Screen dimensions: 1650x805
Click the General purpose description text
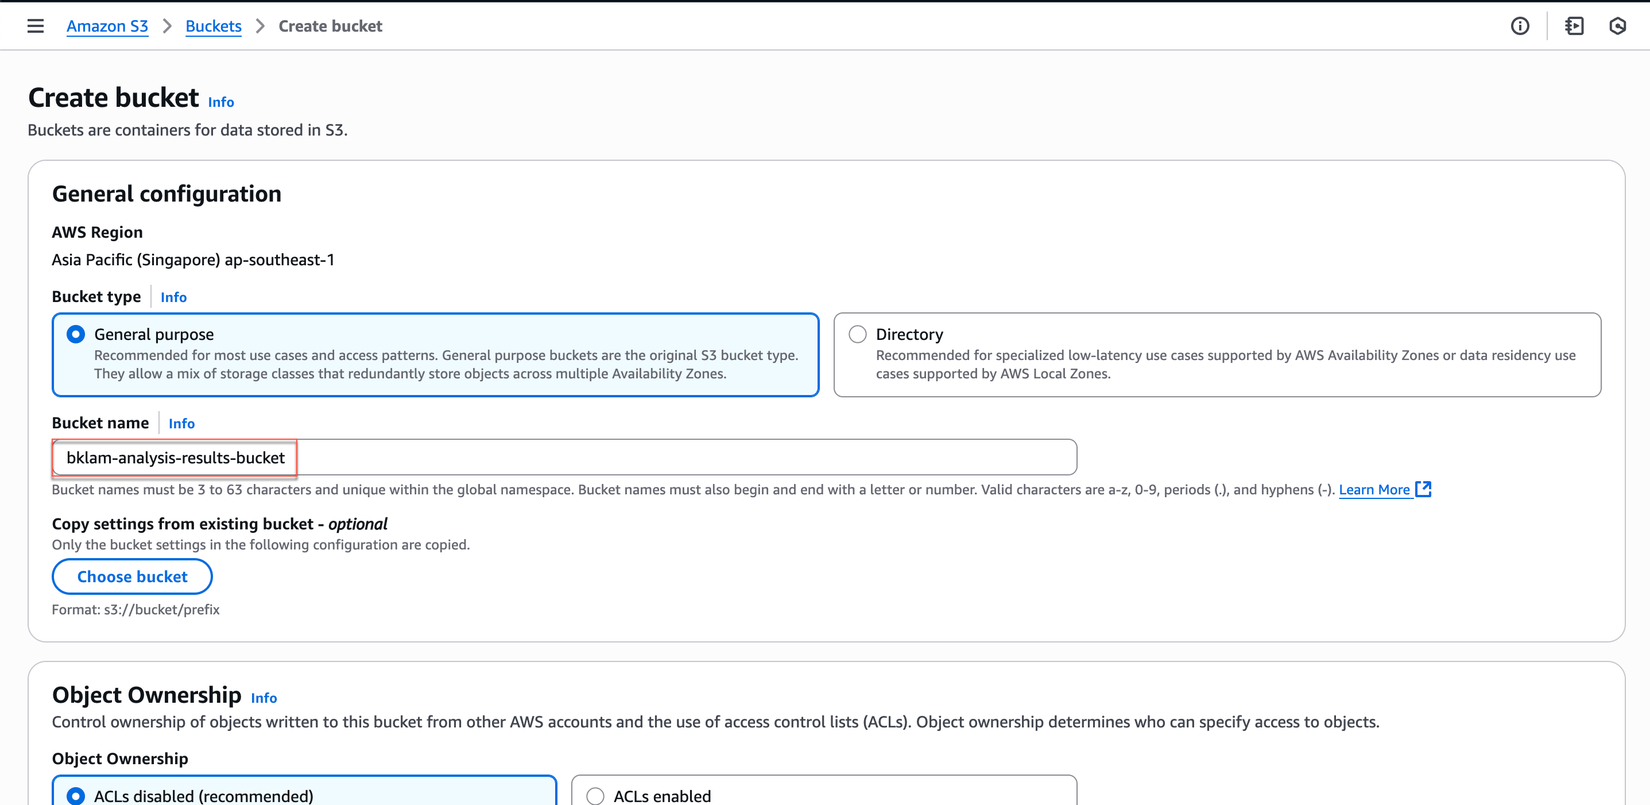pos(445,364)
